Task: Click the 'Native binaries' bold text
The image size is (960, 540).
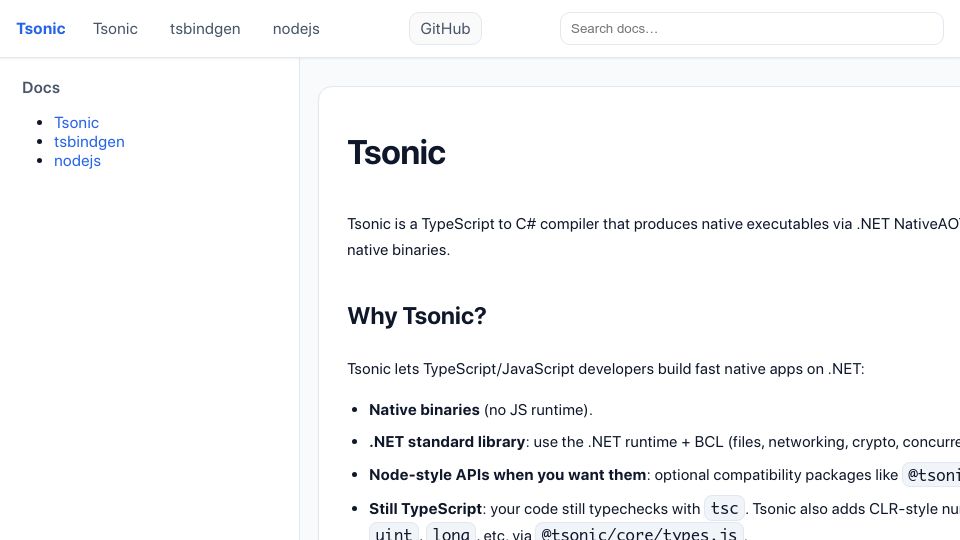Action: pos(424,410)
